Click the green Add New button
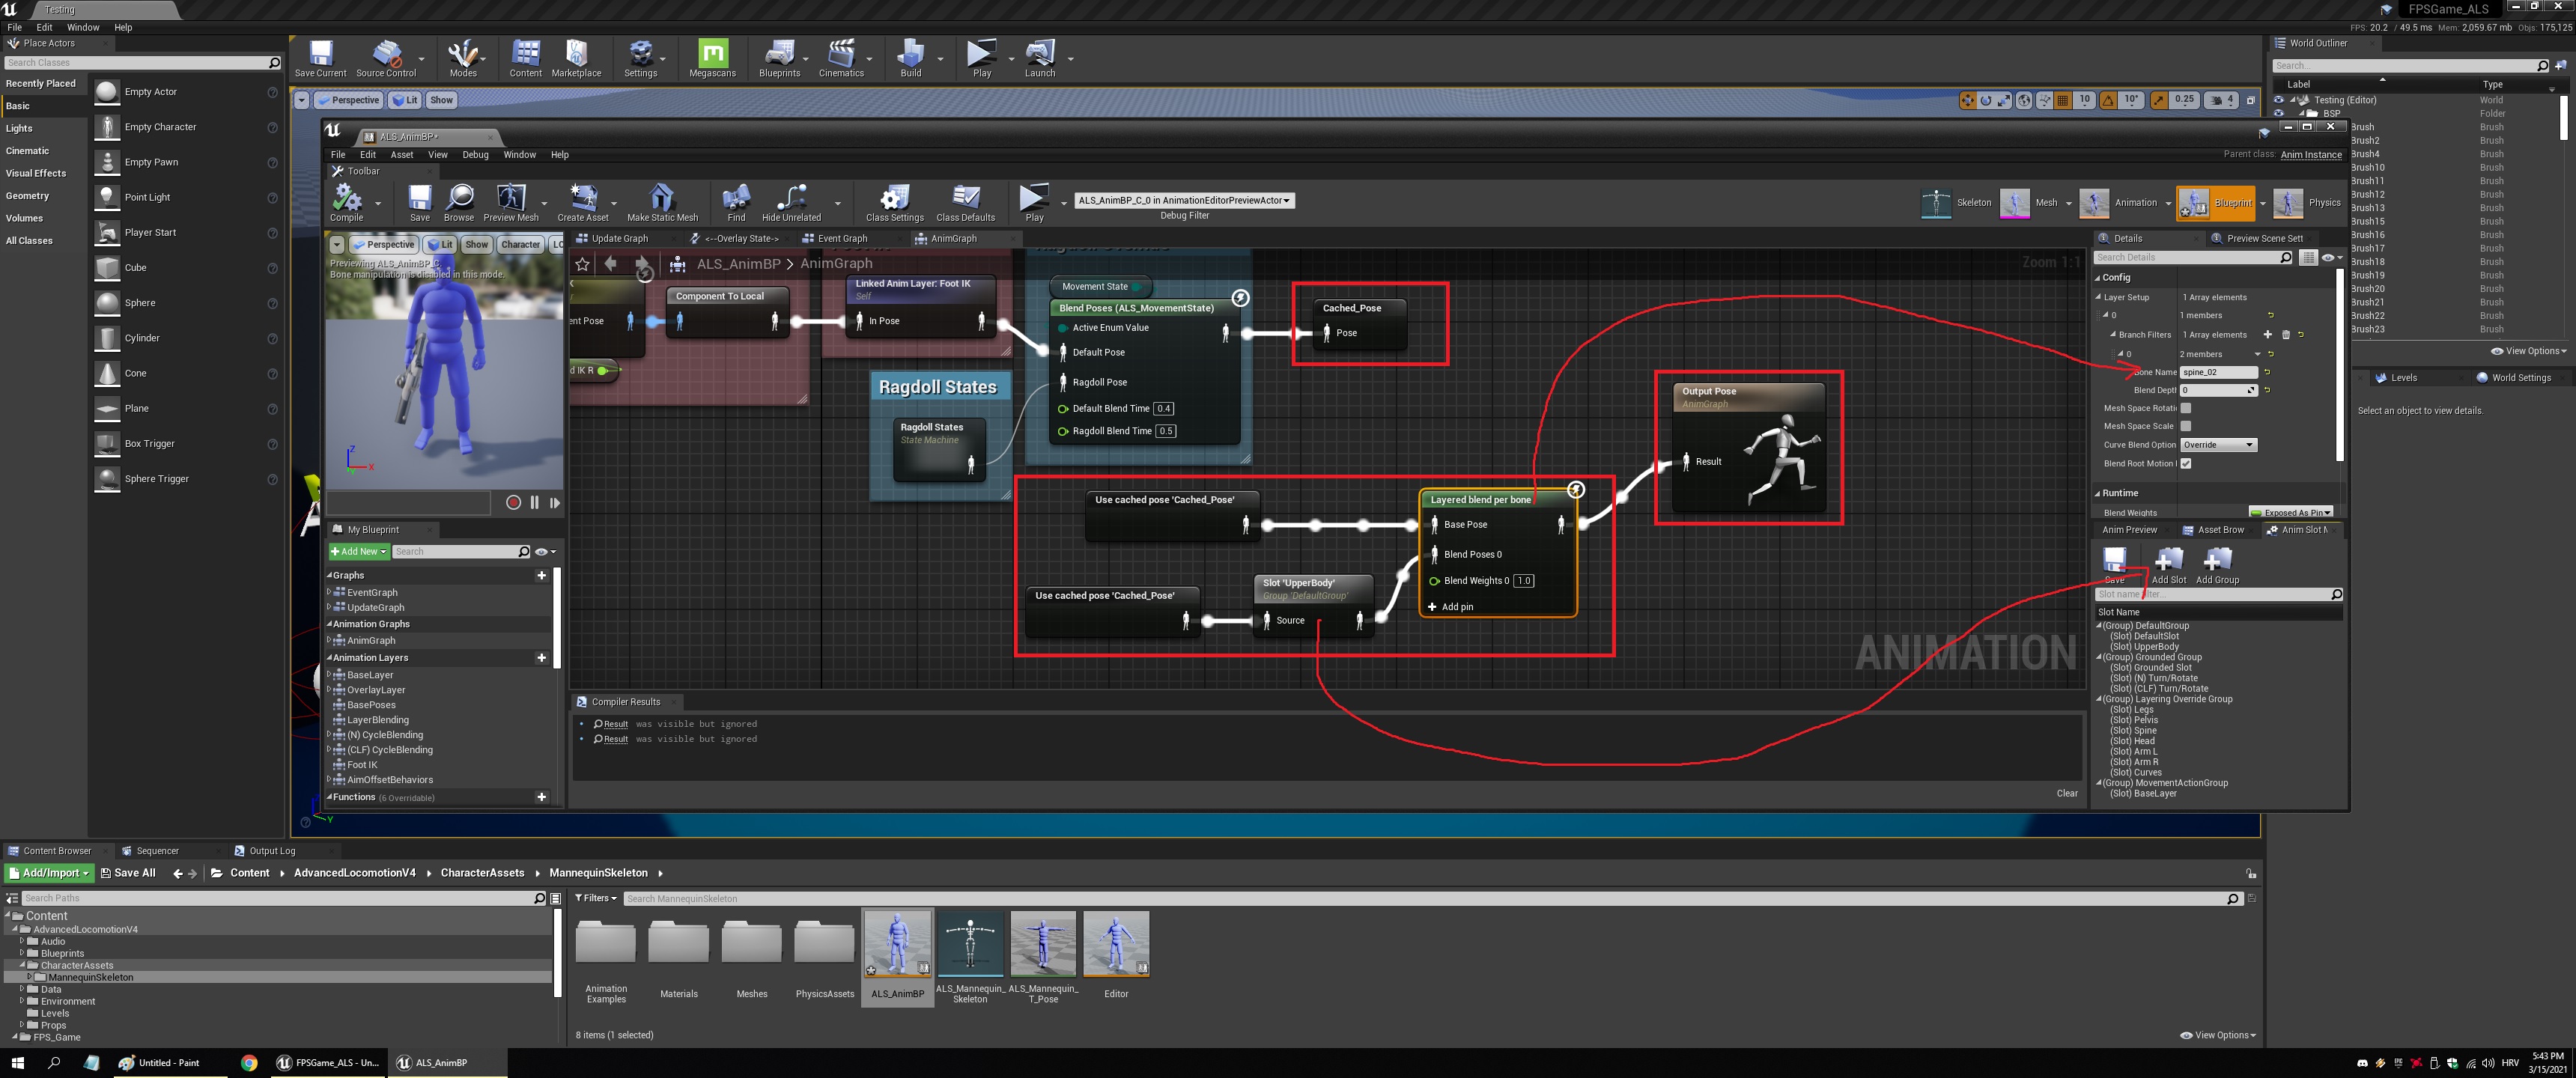This screenshot has height=1078, width=2576. tap(358, 552)
